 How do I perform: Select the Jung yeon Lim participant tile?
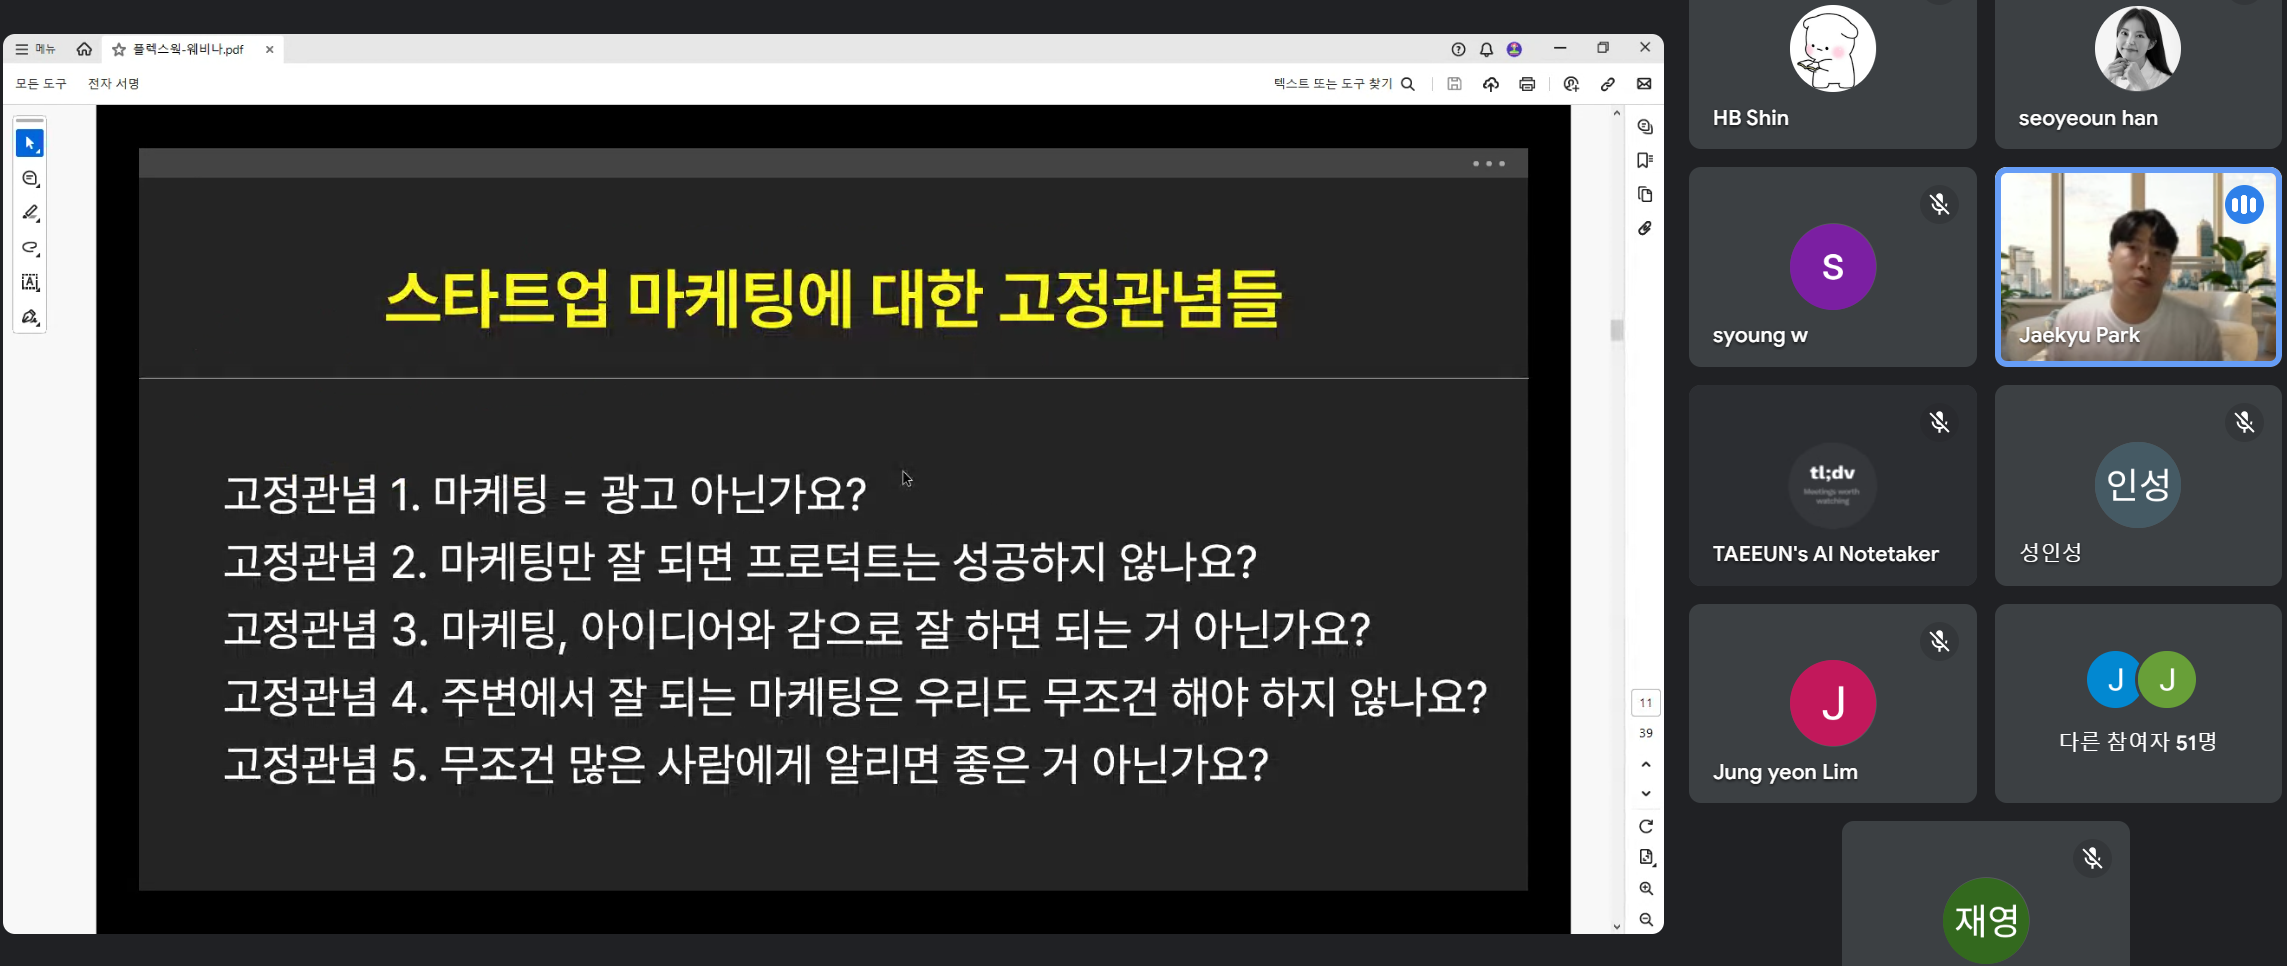click(x=1832, y=703)
